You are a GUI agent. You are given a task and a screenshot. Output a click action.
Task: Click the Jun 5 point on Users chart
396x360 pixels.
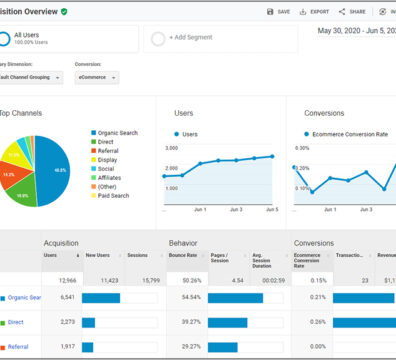(272, 156)
